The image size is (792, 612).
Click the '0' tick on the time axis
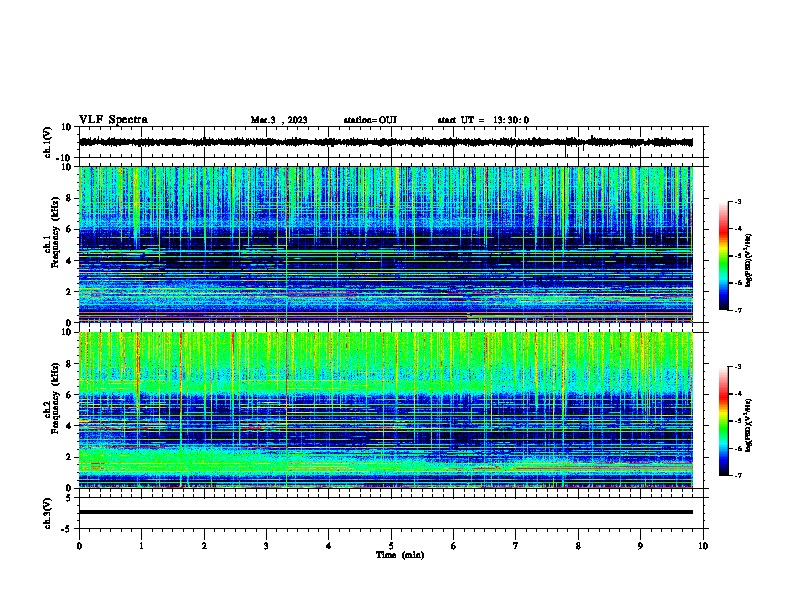[x=79, y=546]
